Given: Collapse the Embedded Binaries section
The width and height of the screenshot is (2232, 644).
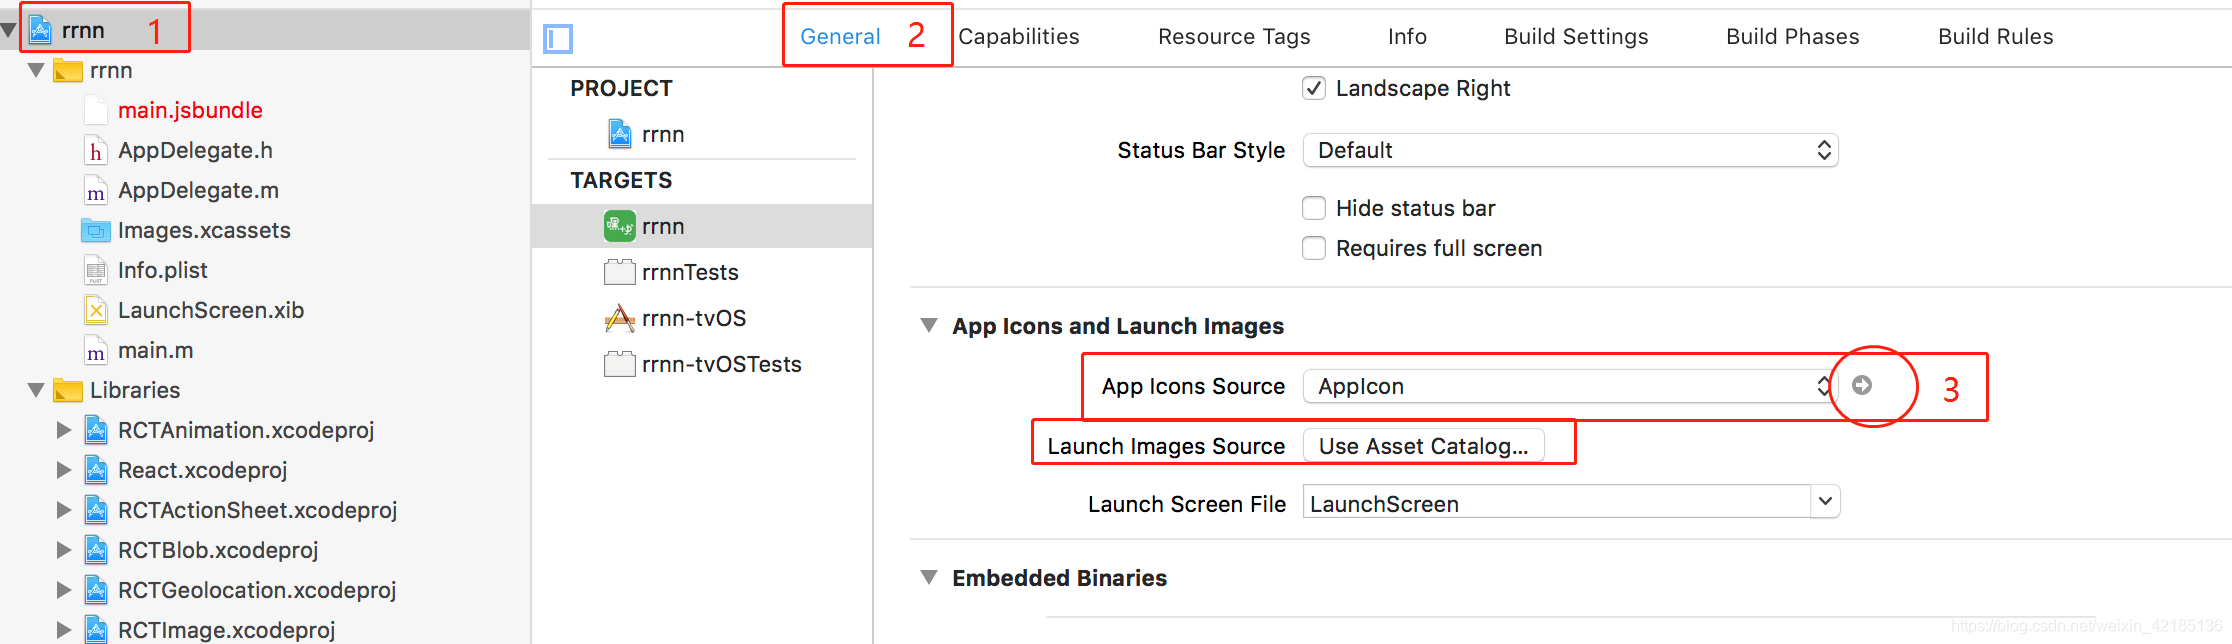Looking at the screenshot, I should coord(929,578).
